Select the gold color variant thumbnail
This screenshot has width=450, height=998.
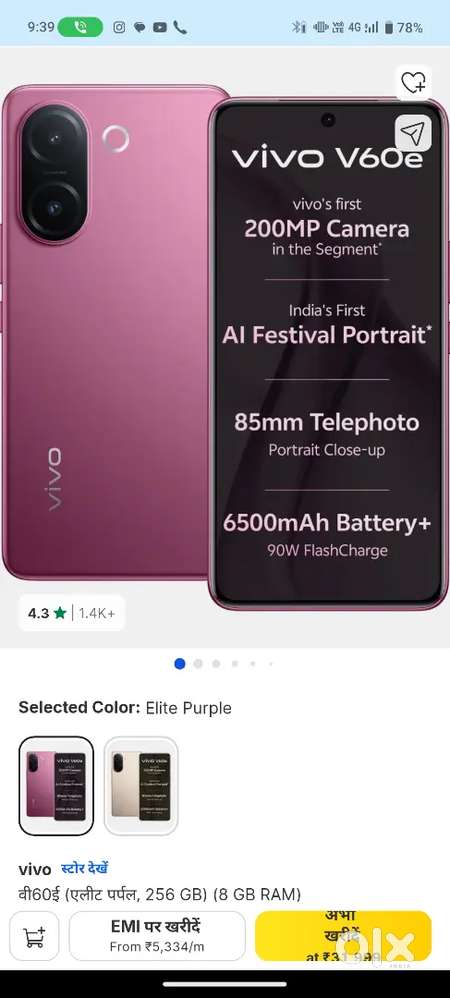click(141, 785)
